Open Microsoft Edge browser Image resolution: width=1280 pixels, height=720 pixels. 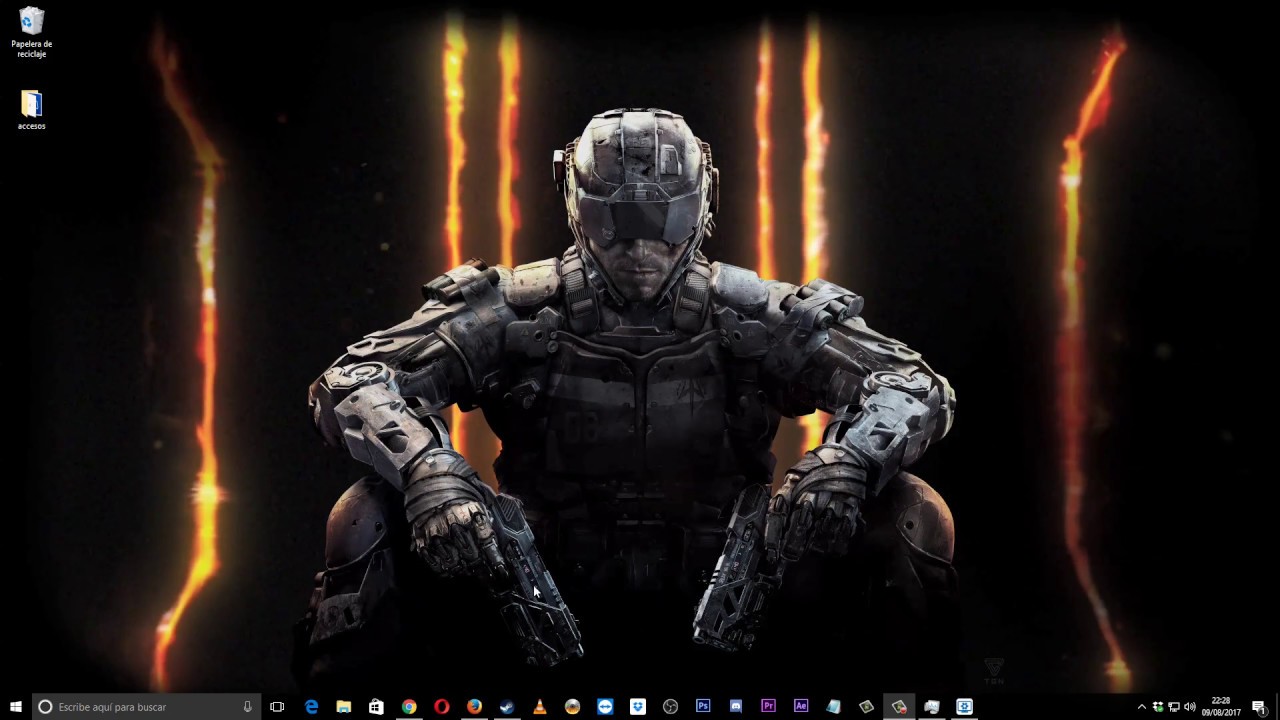pos(311,707)
